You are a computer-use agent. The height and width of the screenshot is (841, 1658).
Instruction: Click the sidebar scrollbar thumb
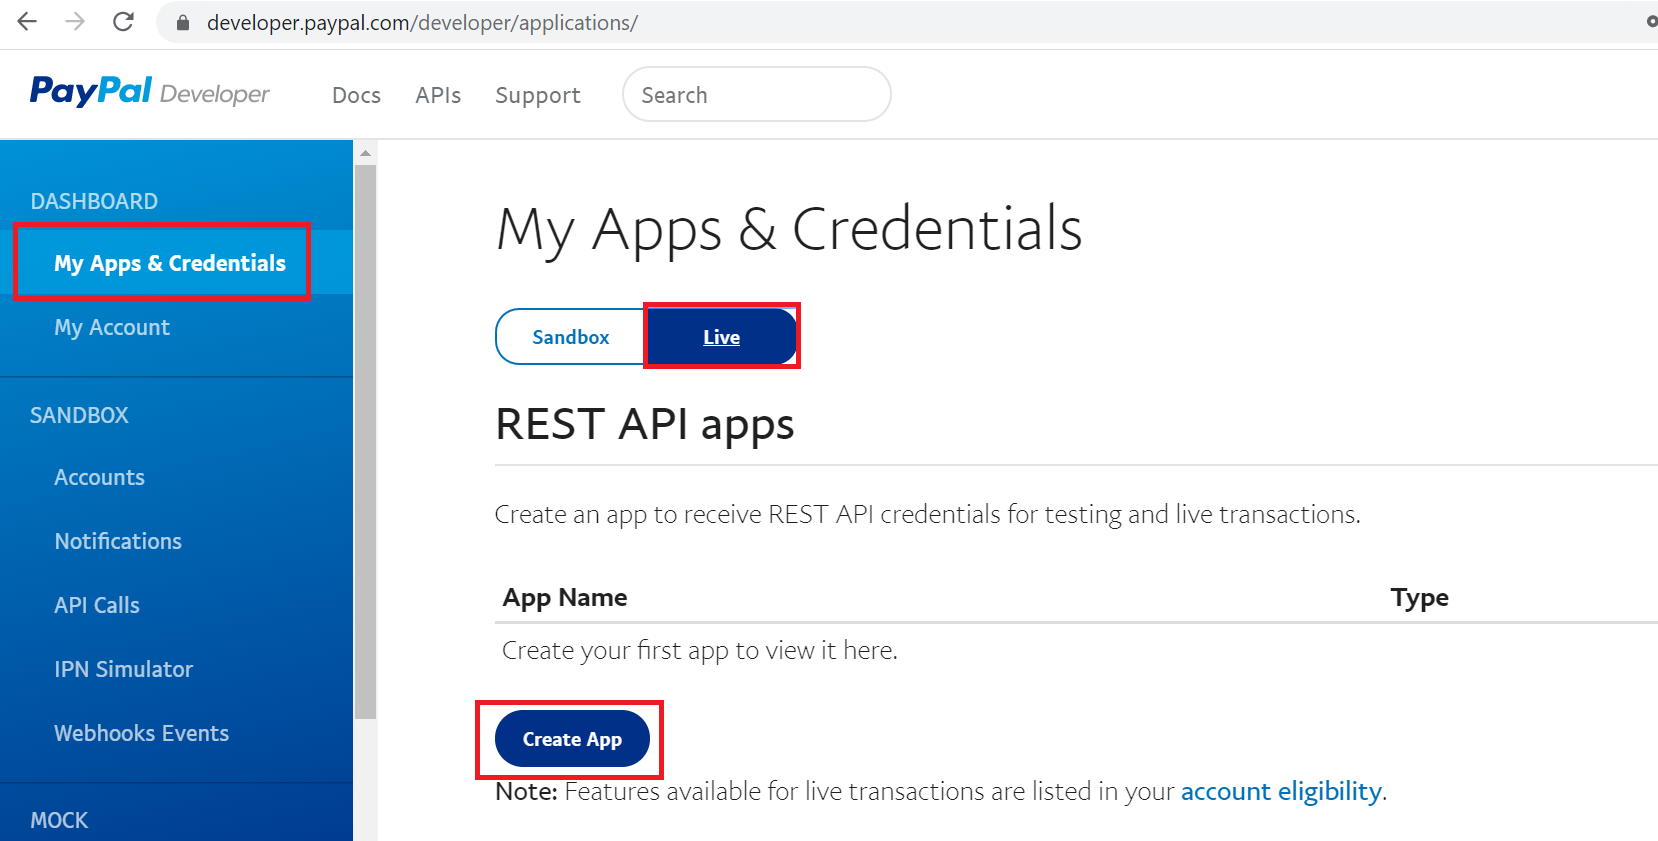coord(365,442)
